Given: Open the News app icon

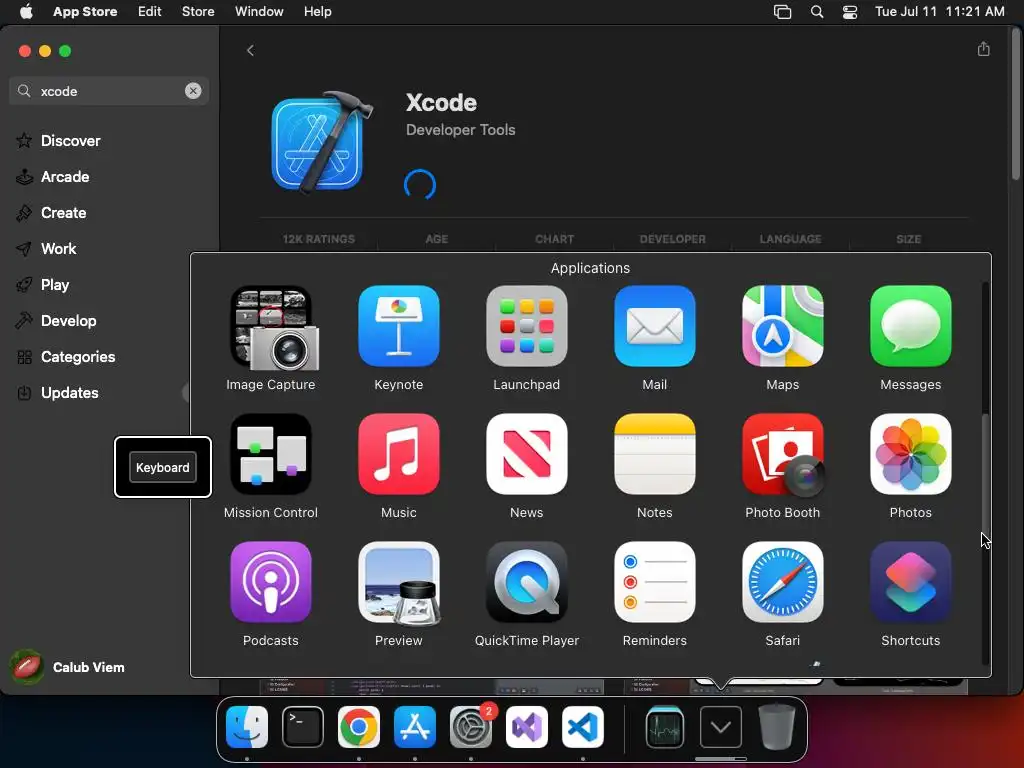Looking at the screenshot, I should pyautogui.click(x=526, y=455).
